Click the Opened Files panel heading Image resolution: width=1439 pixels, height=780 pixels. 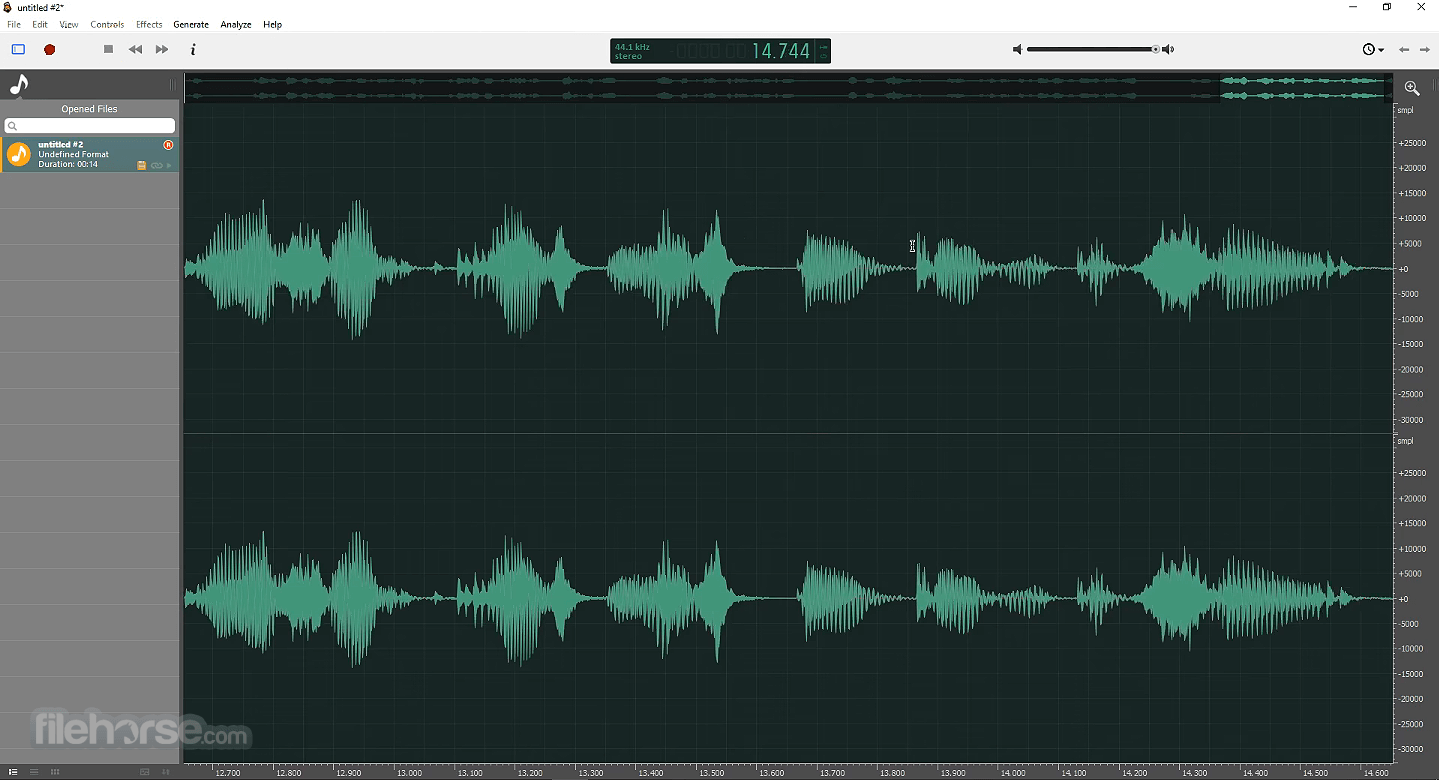pyautogui.click(x=89, y=109)
